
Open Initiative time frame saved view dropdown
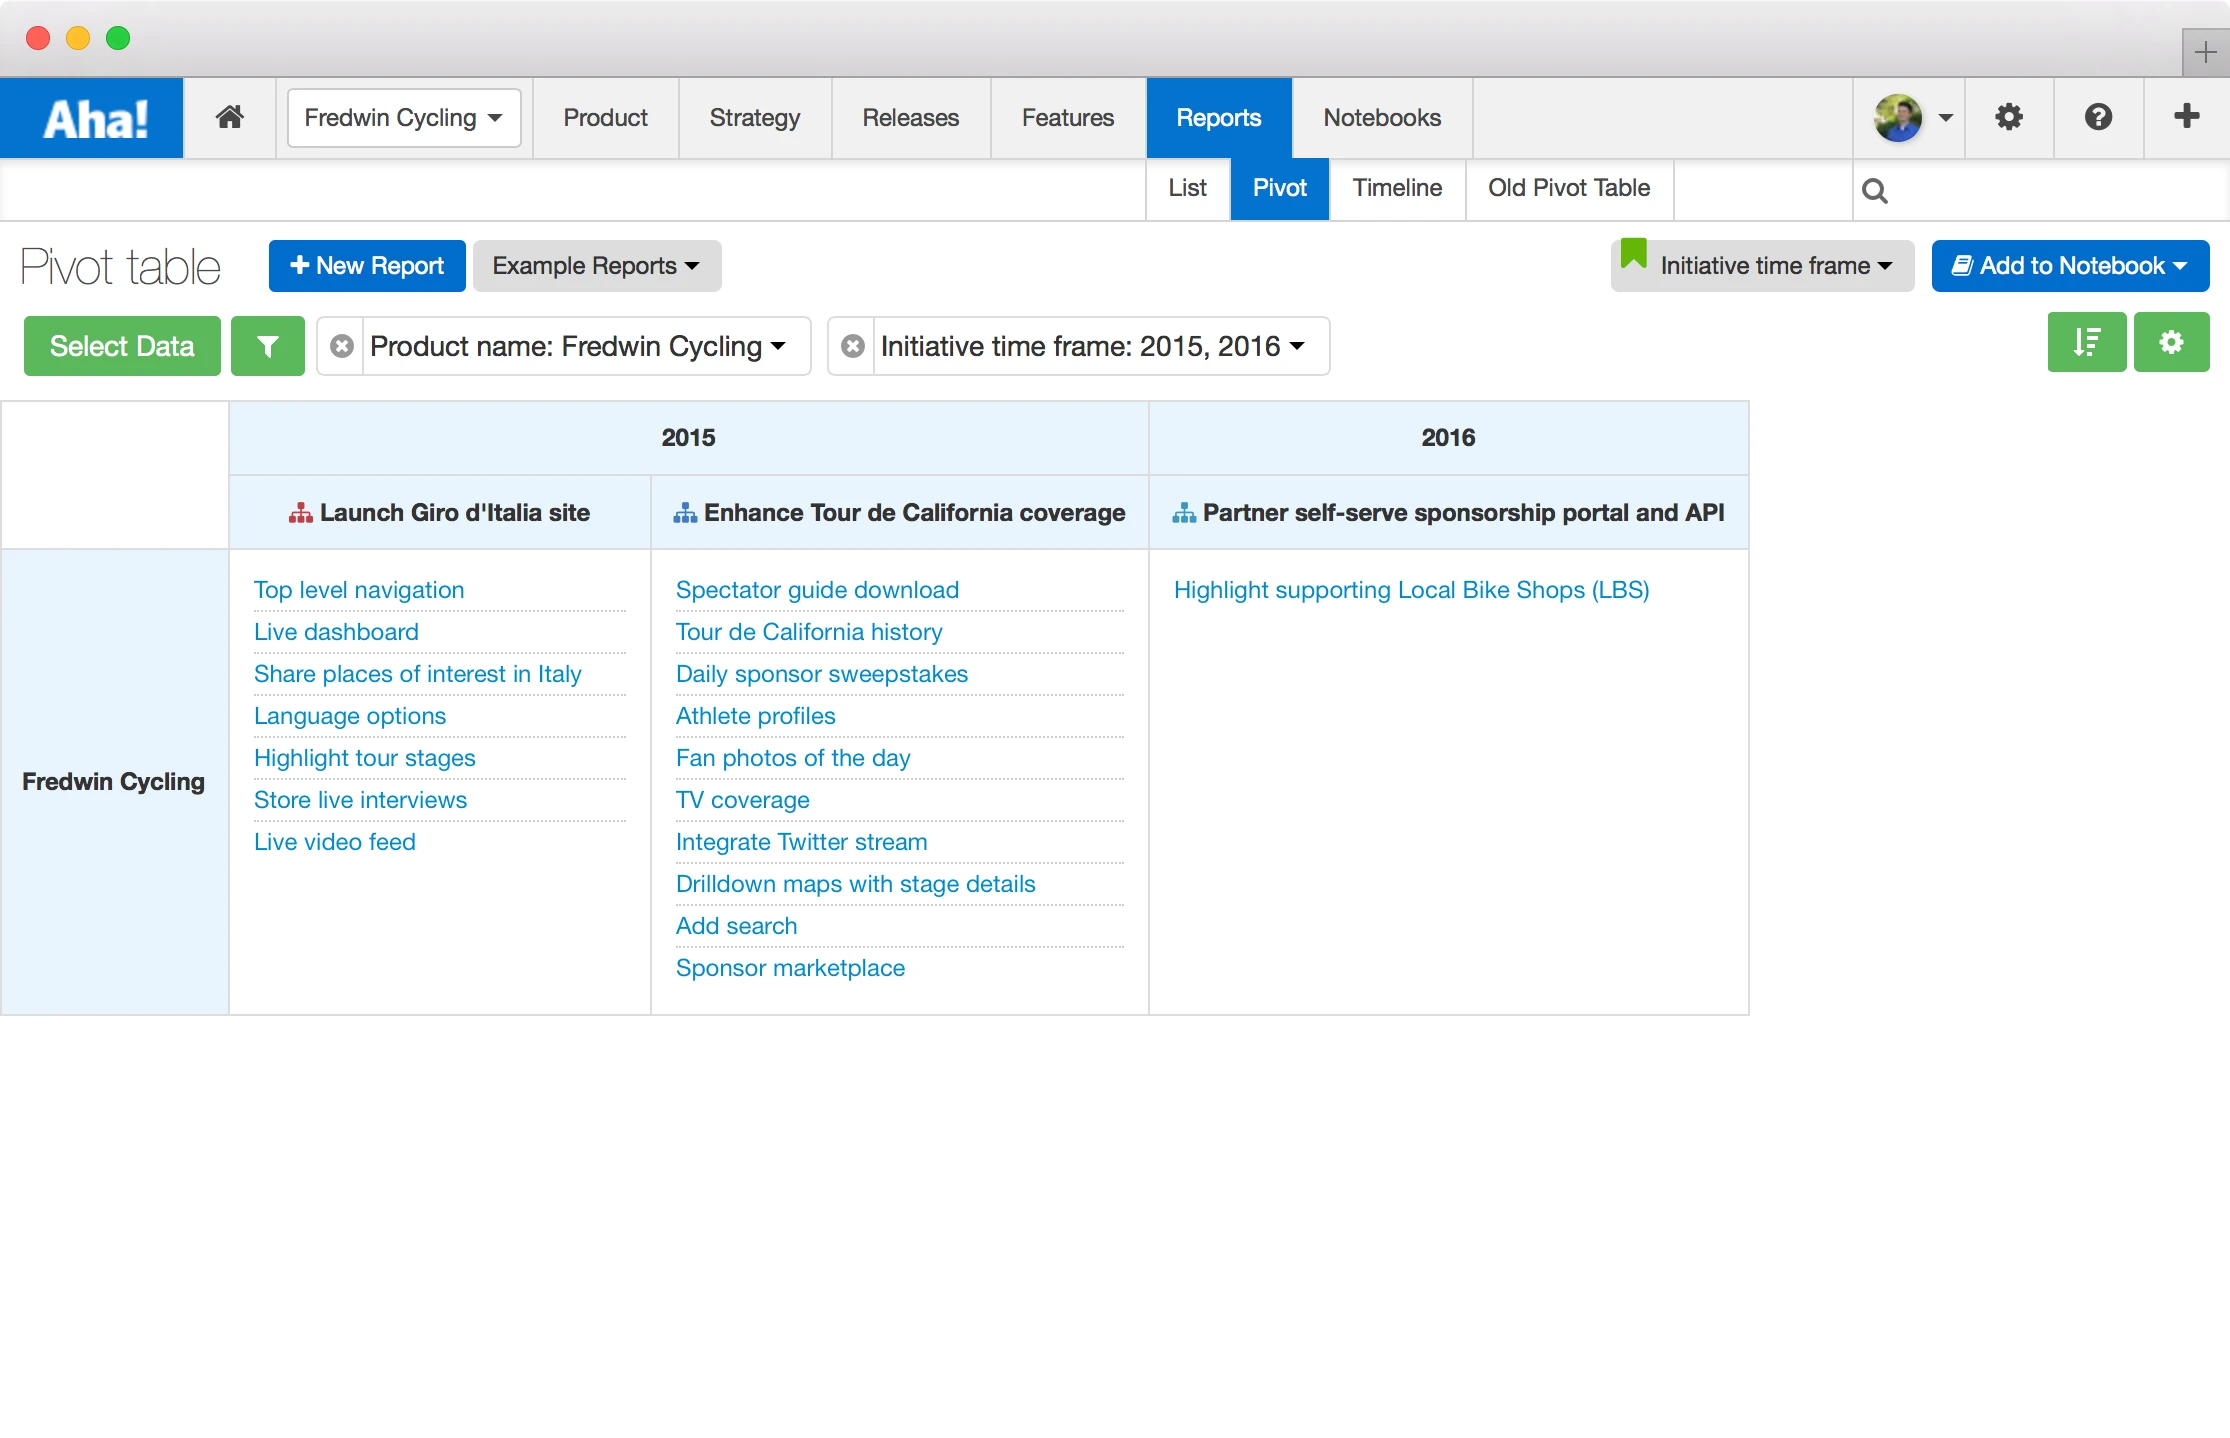pyautogui.click(x=1763, y=266)
